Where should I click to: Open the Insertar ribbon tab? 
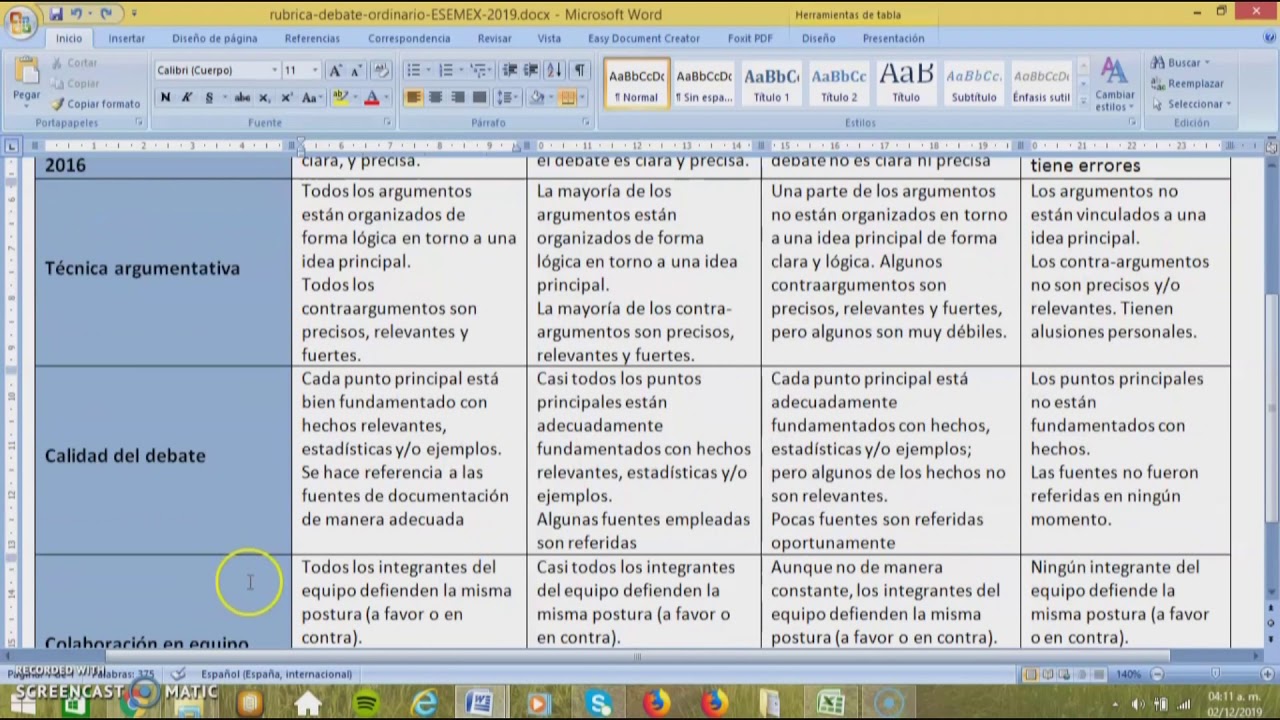point(127,38)
